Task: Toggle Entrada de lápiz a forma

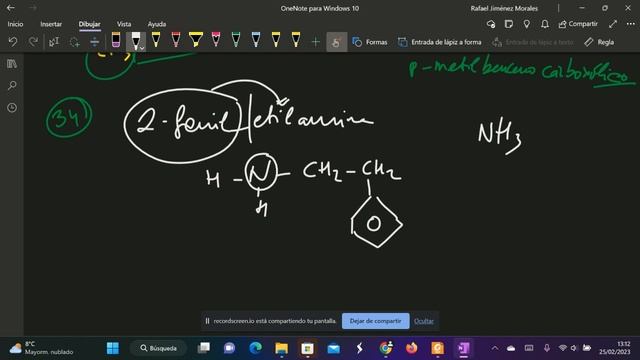Action: 440,42
